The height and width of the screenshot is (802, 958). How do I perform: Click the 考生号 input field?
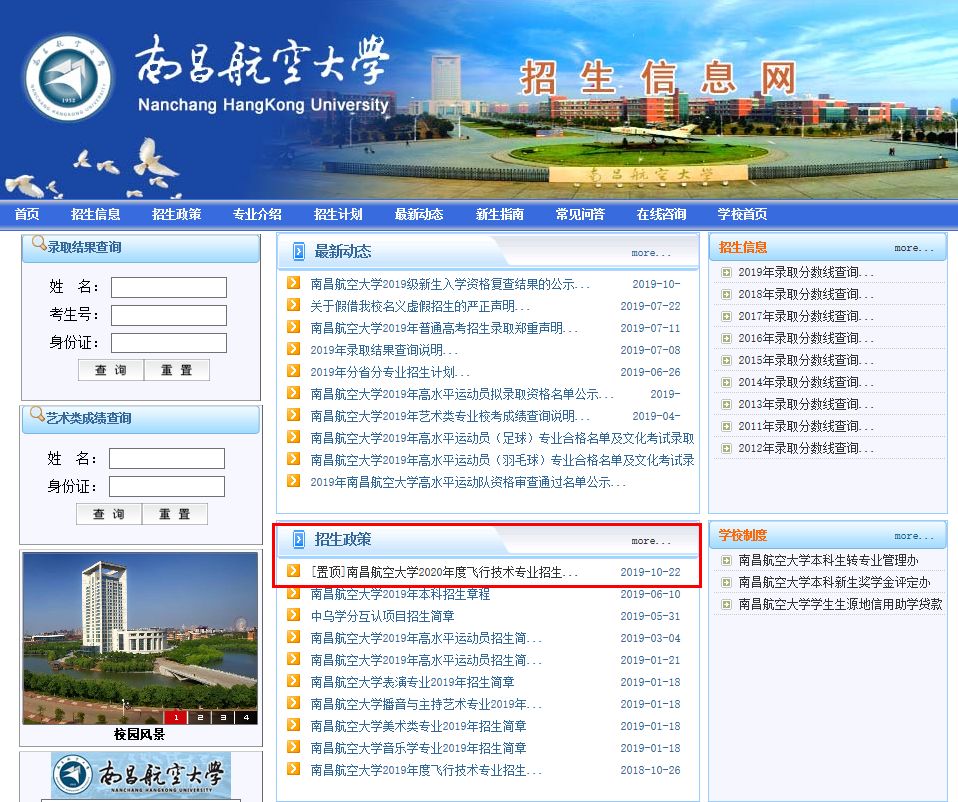(x=169, y=315)
